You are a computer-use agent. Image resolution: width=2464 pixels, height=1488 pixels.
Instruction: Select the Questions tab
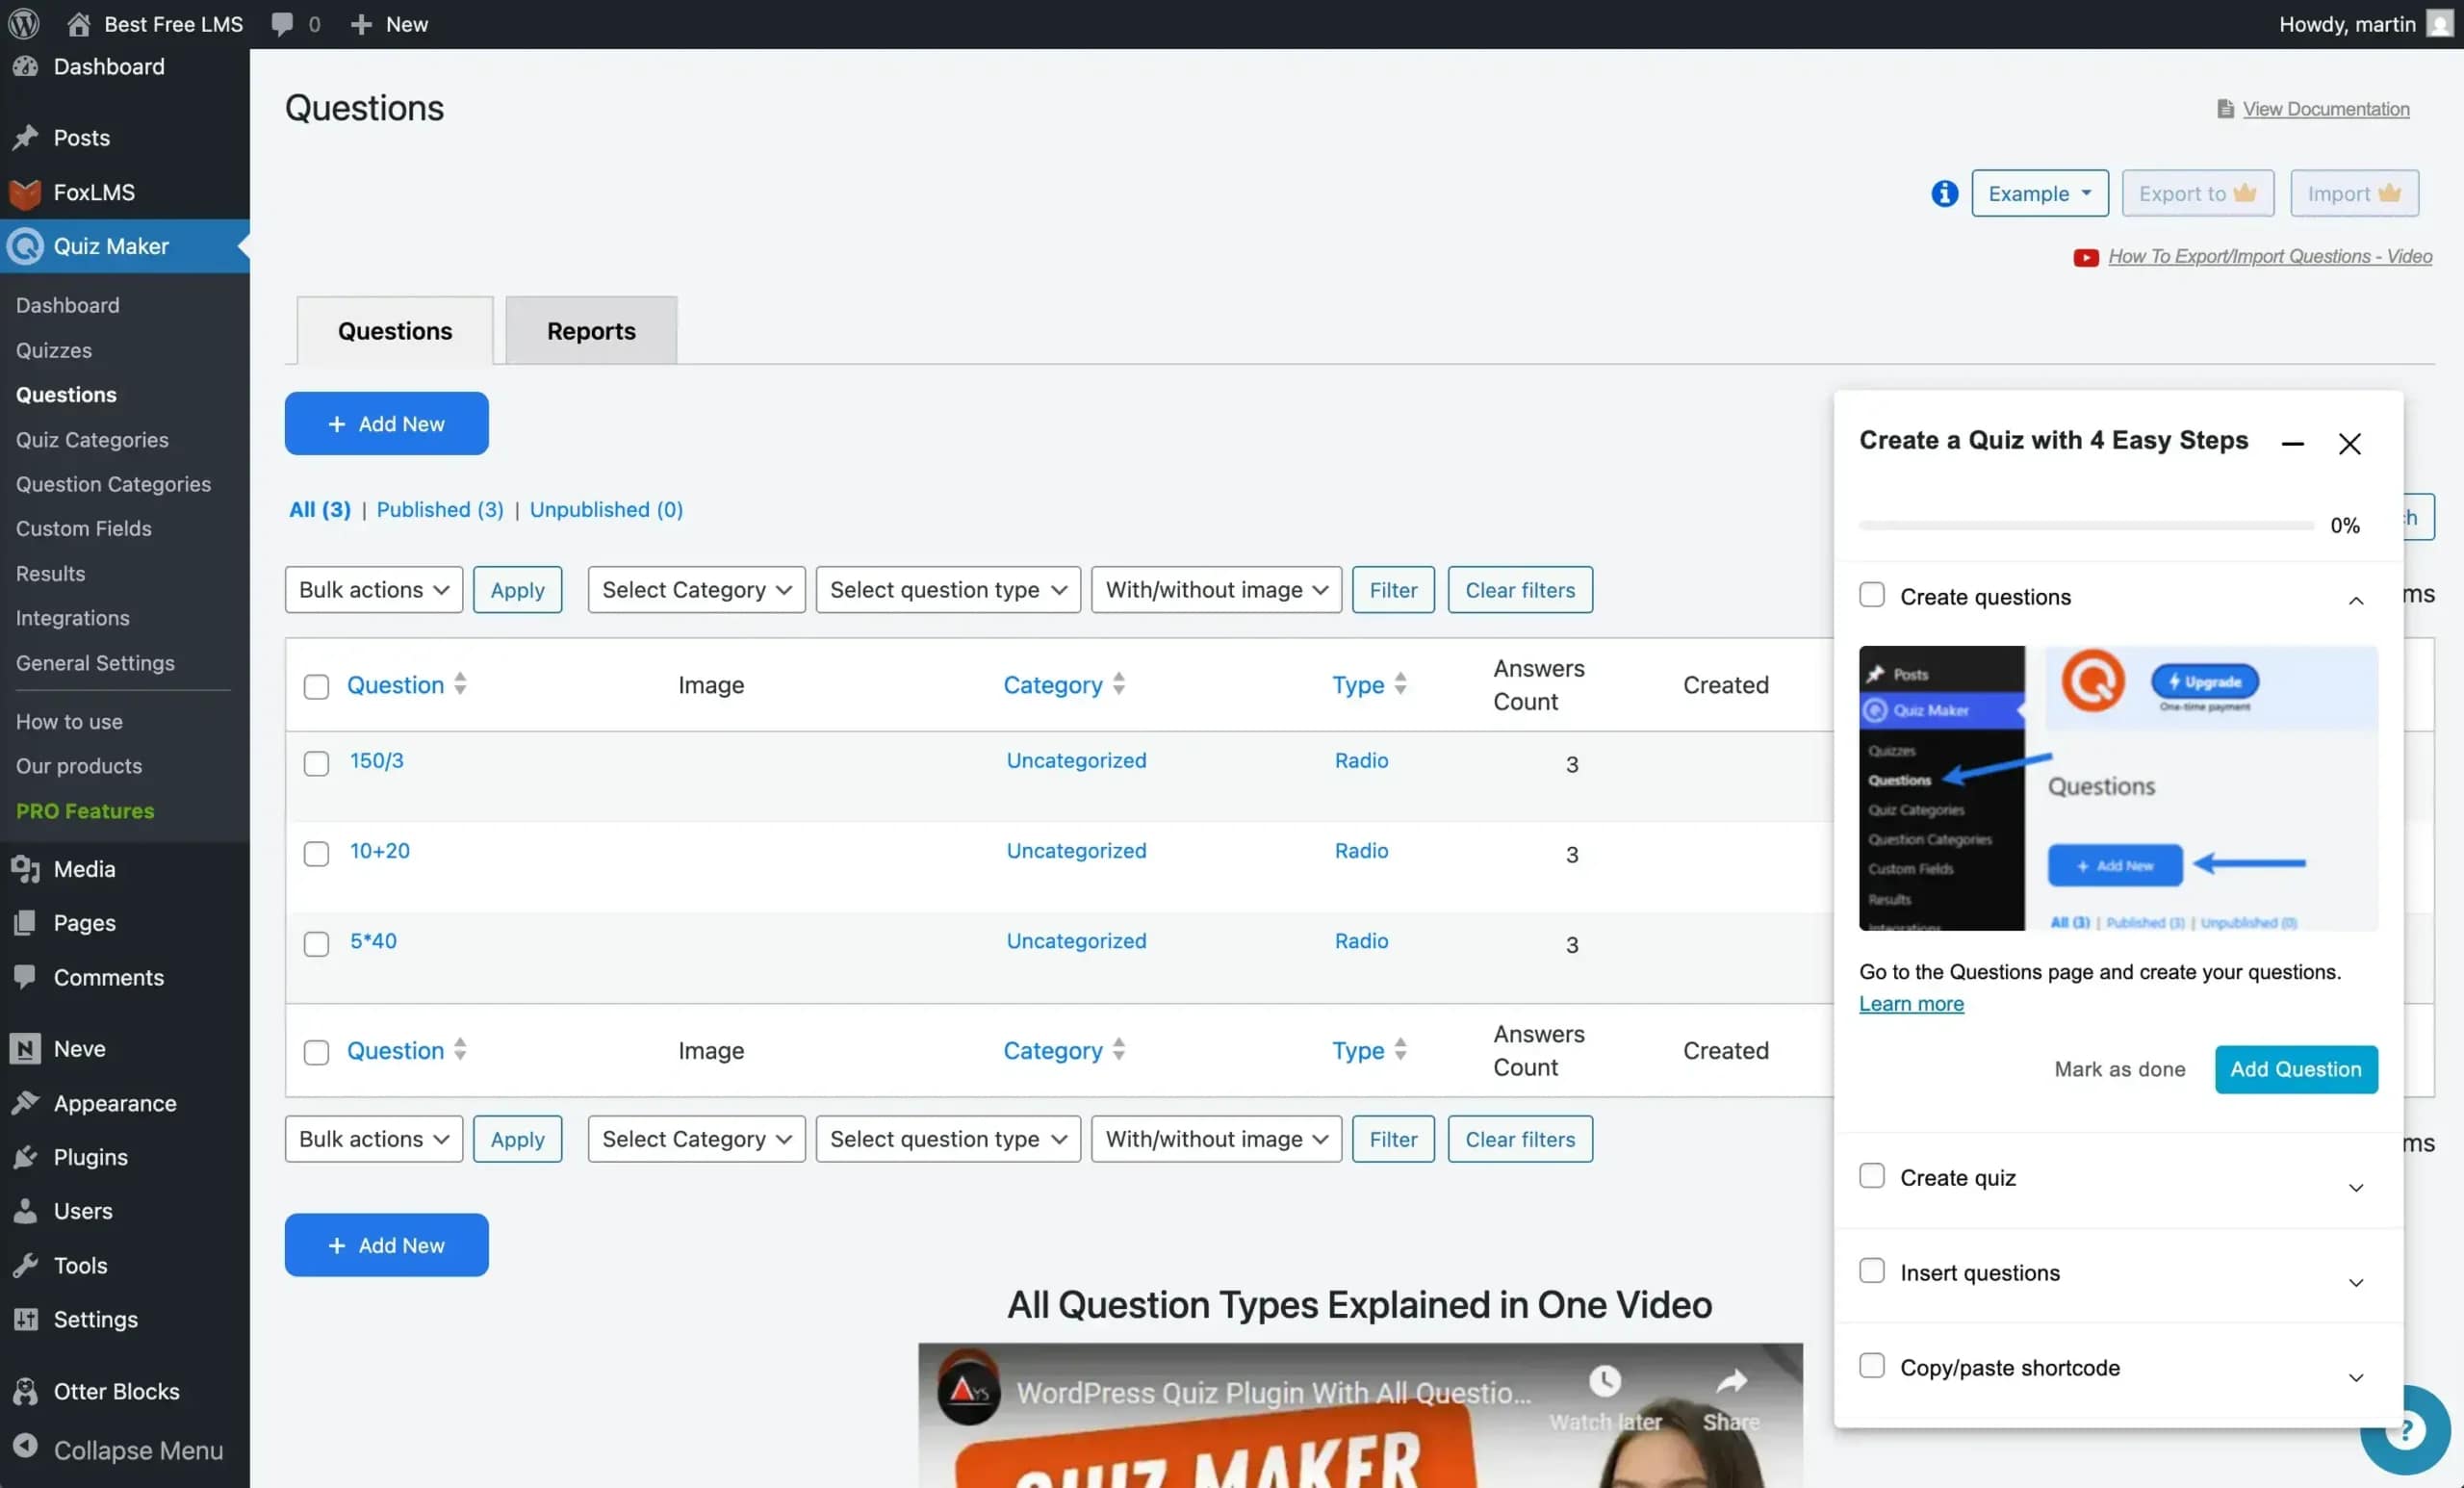(395, 330)
